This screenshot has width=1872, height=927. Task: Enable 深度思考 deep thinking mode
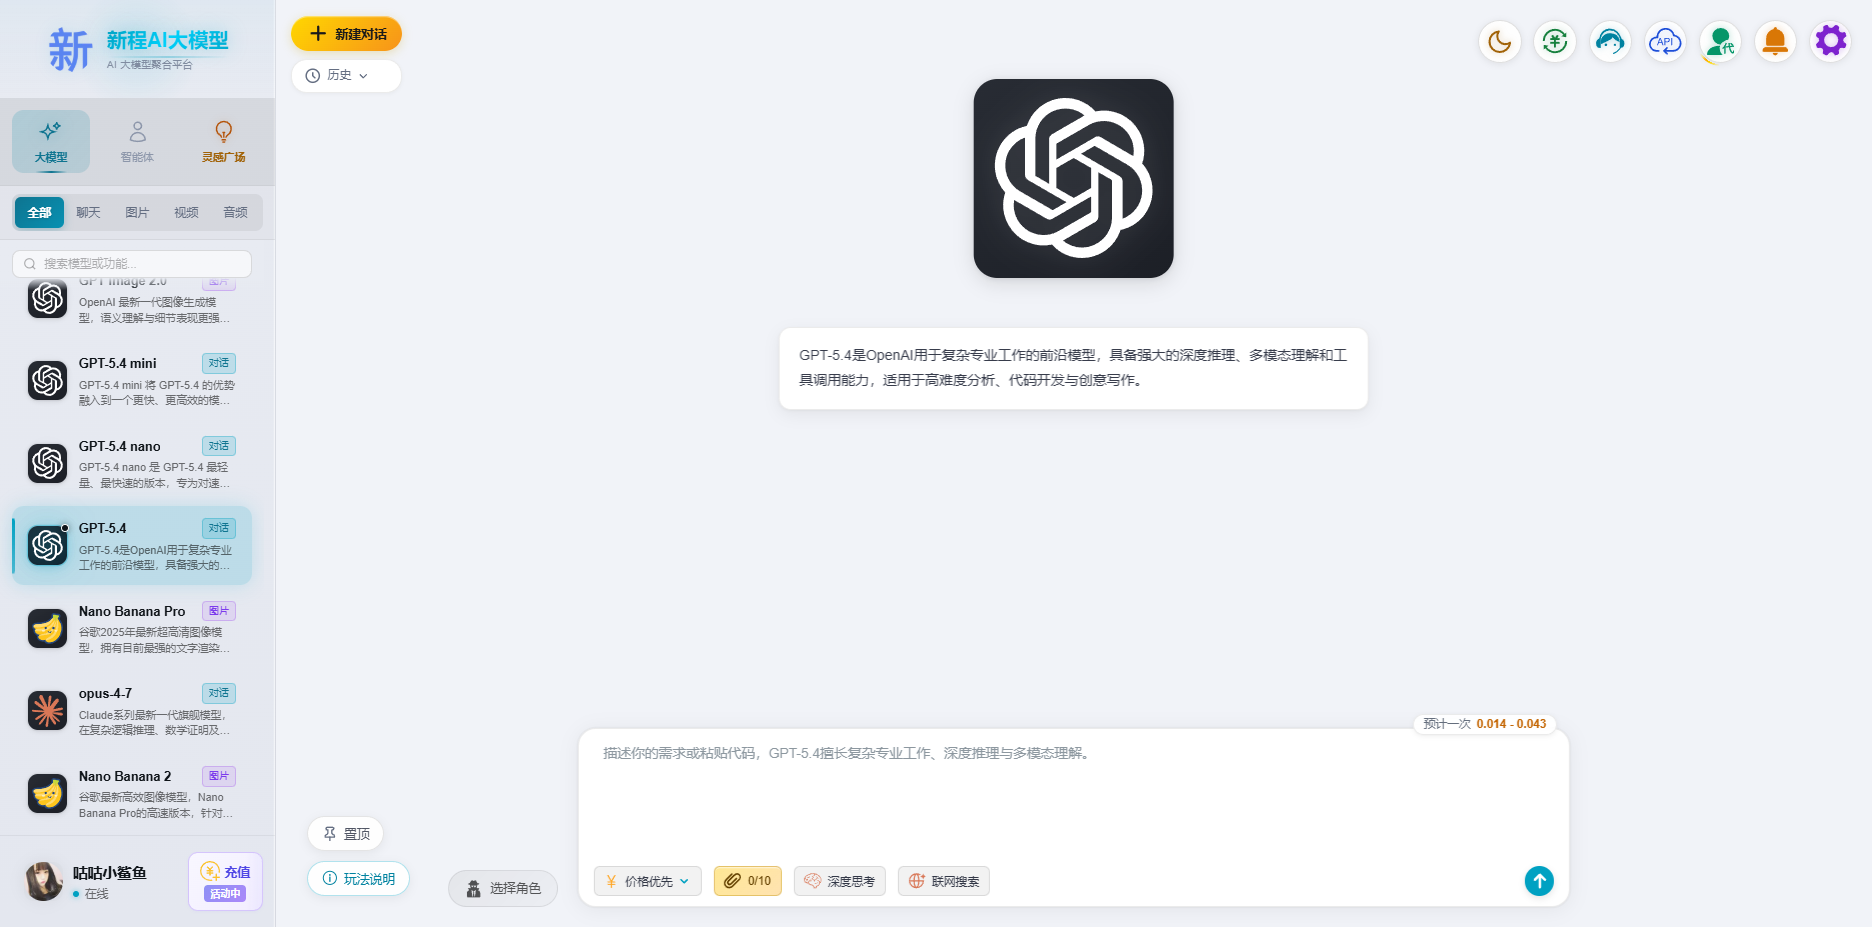click(x=839, y=881)
